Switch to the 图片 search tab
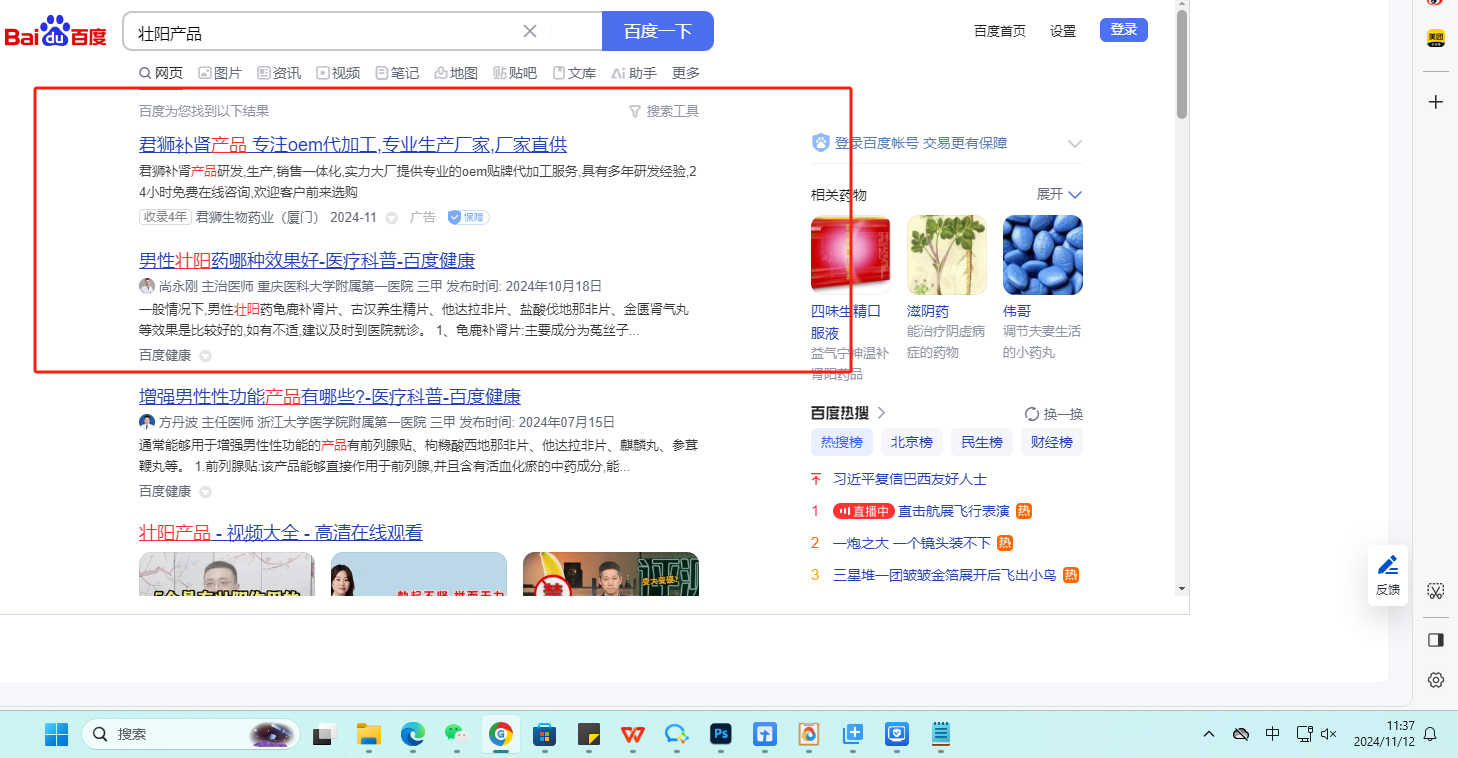This screenshot has height=758, width=1458. [x=220, y=73]
